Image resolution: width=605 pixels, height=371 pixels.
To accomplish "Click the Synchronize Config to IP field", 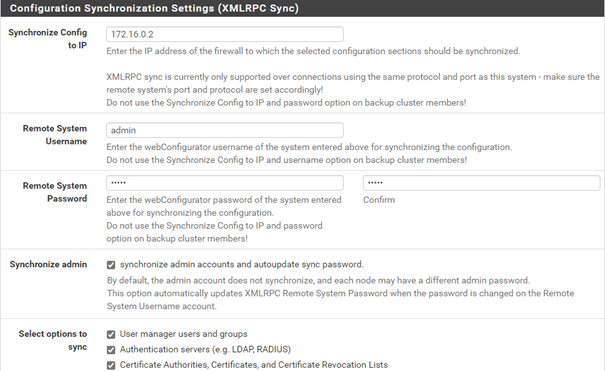I will click(x=225, y=34).
